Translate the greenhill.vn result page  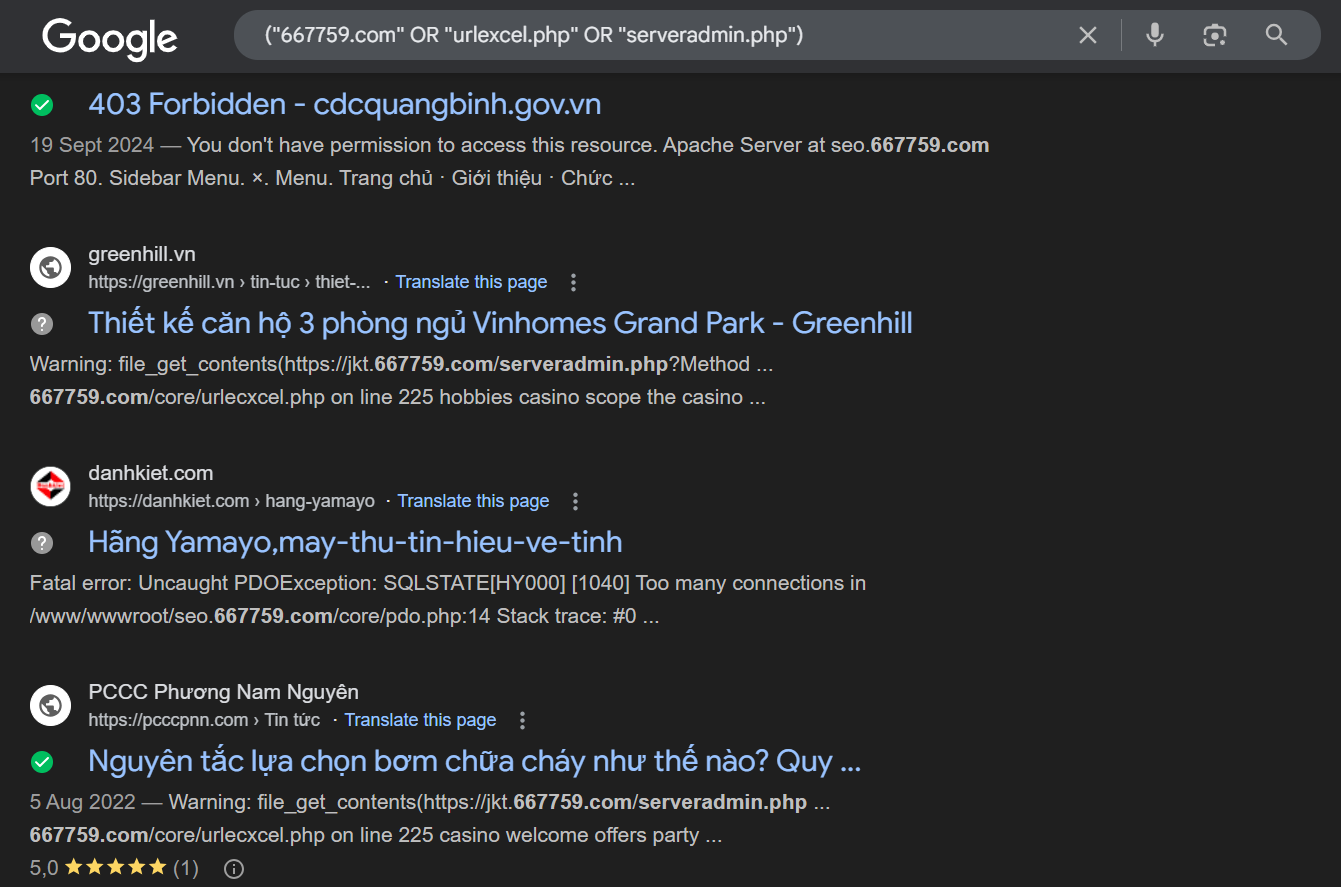coord(471,282)
